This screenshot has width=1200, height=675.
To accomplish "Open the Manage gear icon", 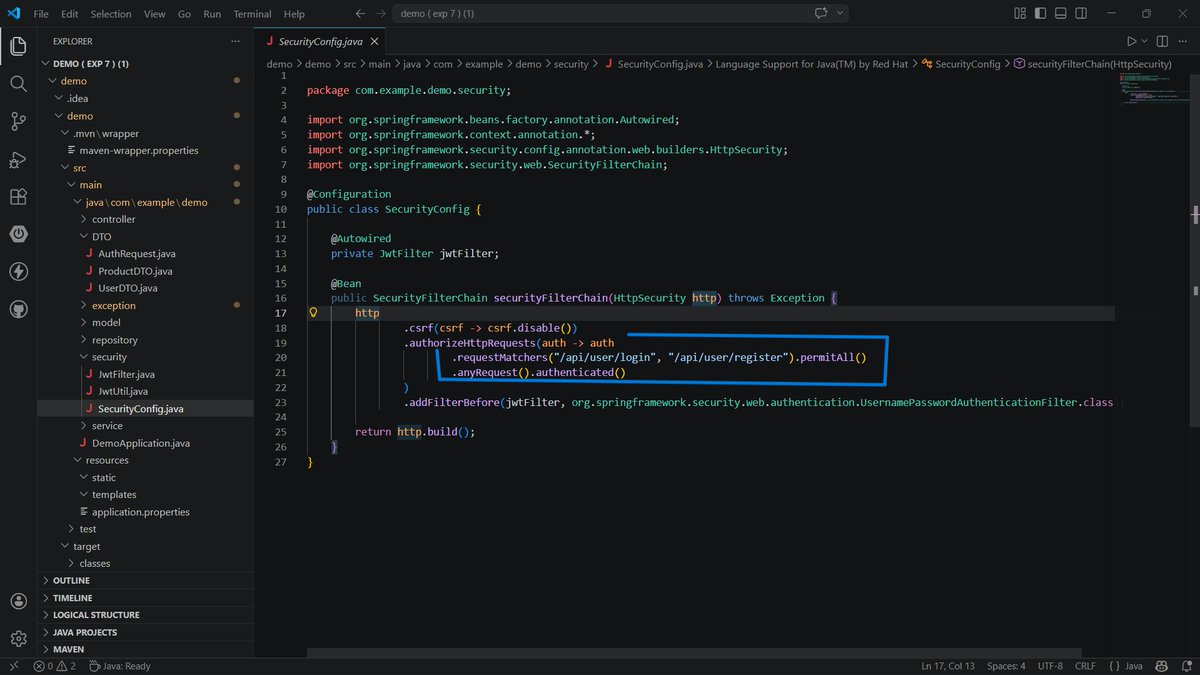I will (x=18, y=638).
